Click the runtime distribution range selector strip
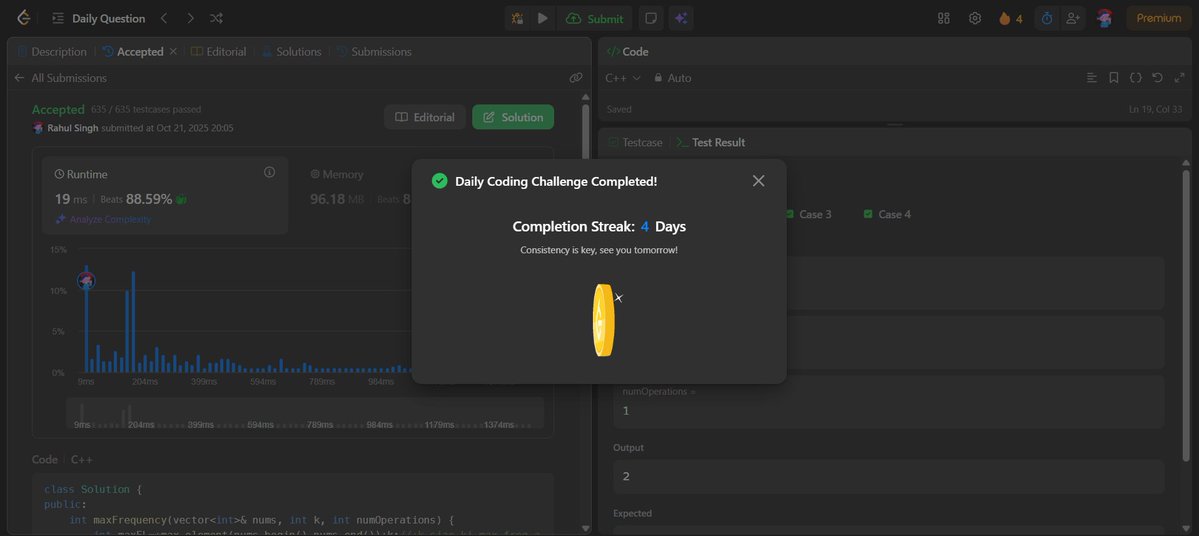The height and width of the screenshot is (536, 1199). [x=305, y=414]
